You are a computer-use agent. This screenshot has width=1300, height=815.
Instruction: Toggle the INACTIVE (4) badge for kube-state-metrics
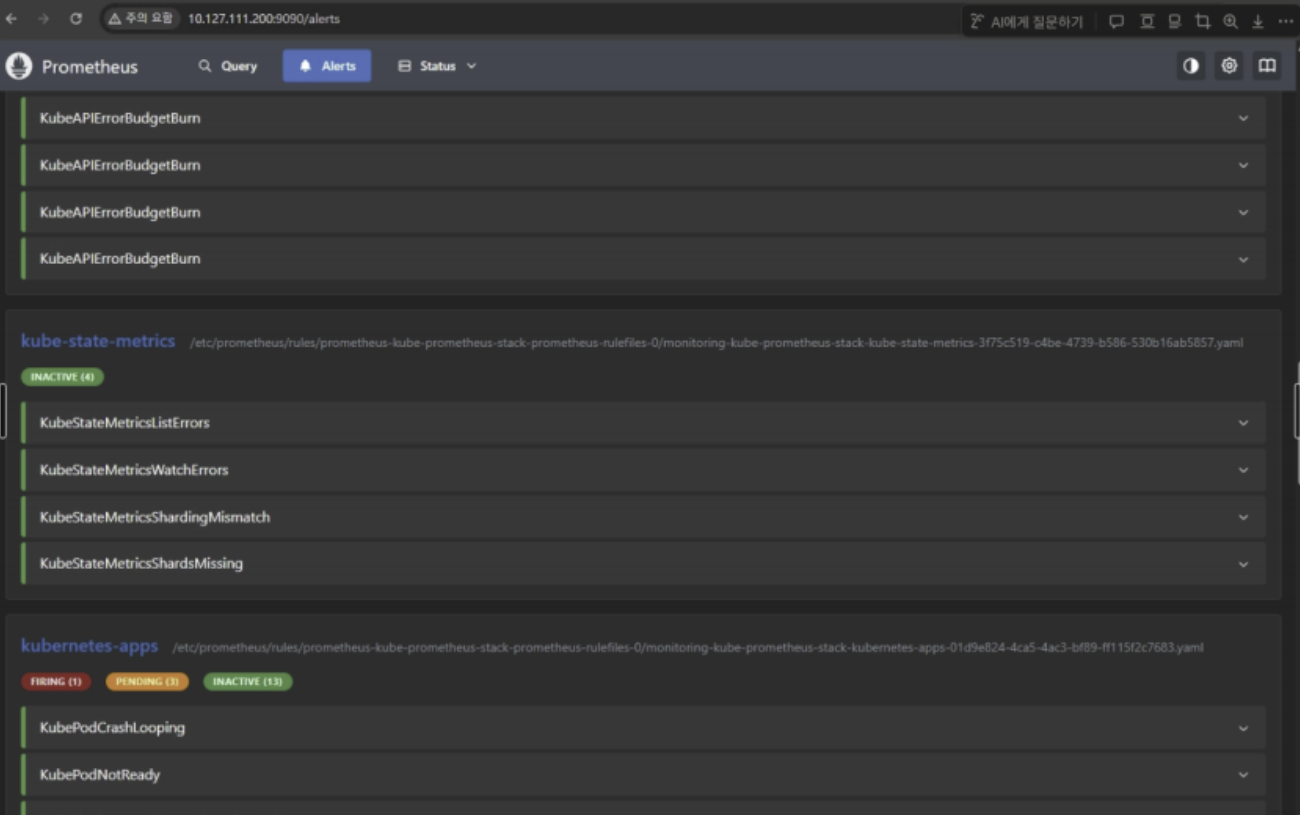coord(62,377)
